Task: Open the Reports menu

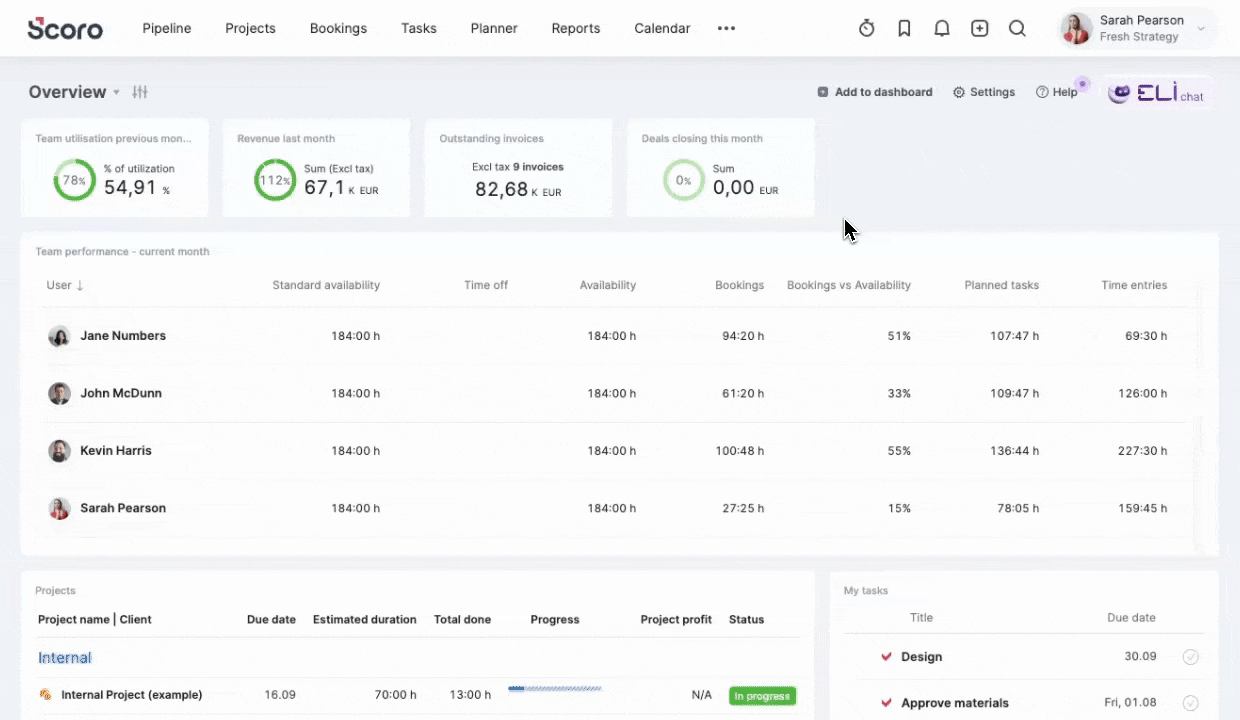Action: pyautogui.click(x=576, y=28)
